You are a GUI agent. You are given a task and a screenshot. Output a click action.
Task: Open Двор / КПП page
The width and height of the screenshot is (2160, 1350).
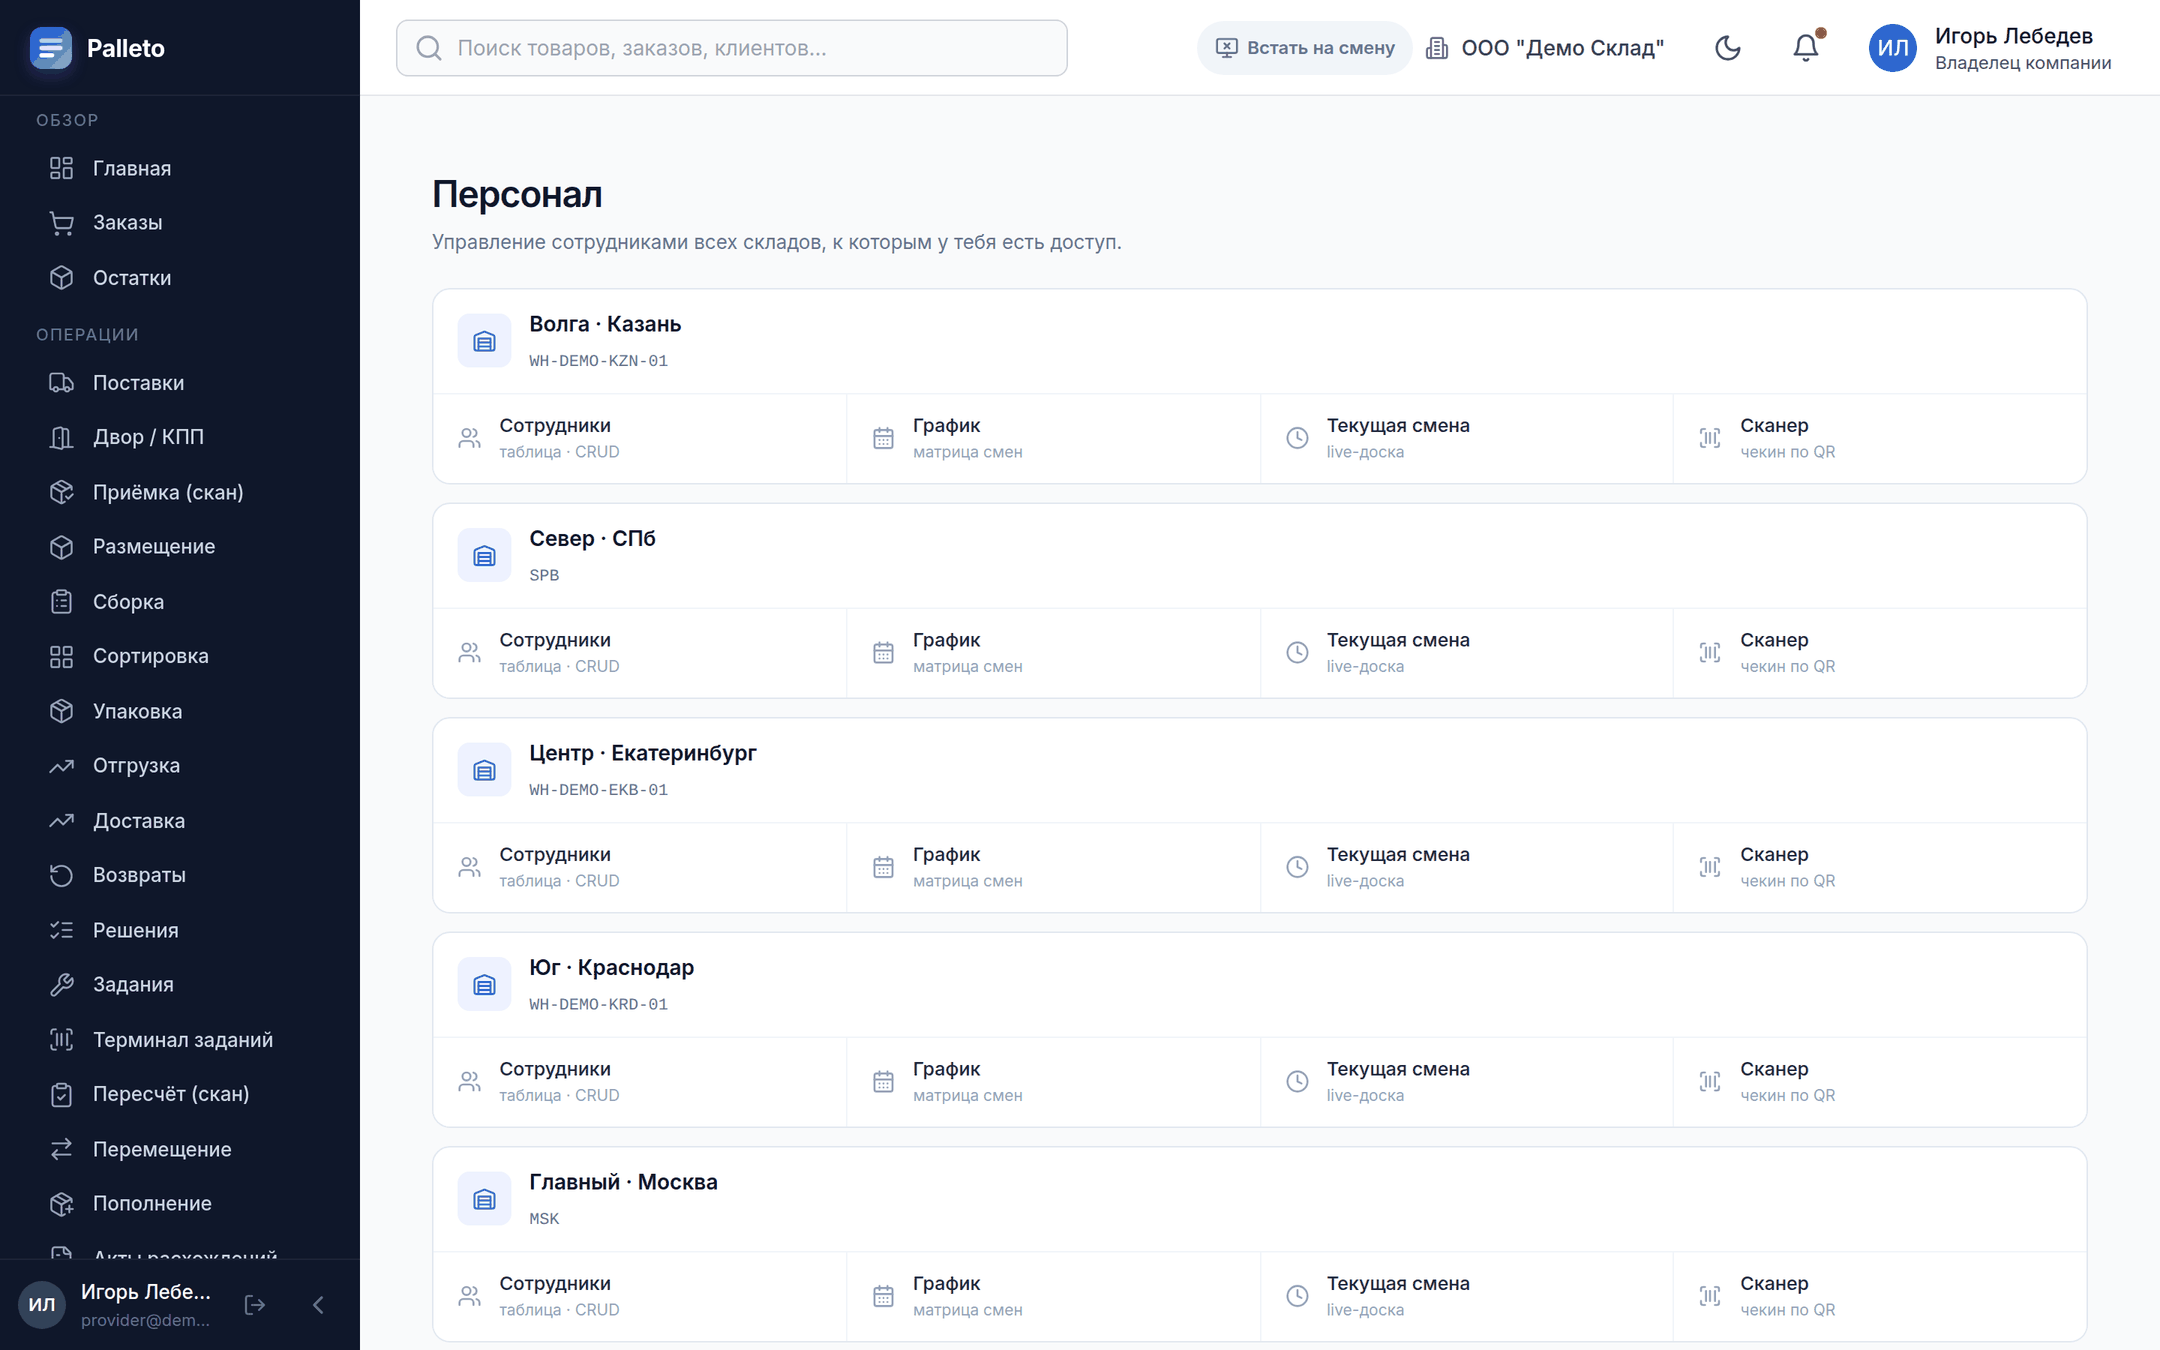point(180,437)
